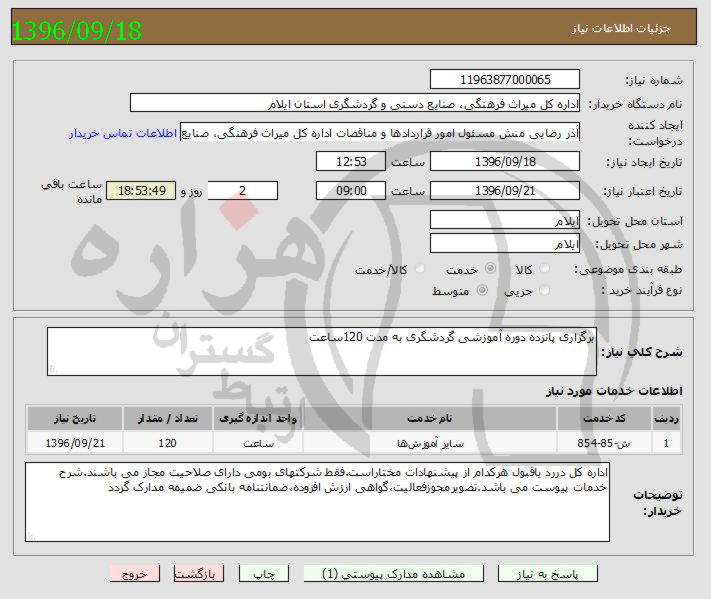Screen dimensions: 711x599
Task: Click the شماره نیاز field 11963877000065
Action: tap(505, 79)
